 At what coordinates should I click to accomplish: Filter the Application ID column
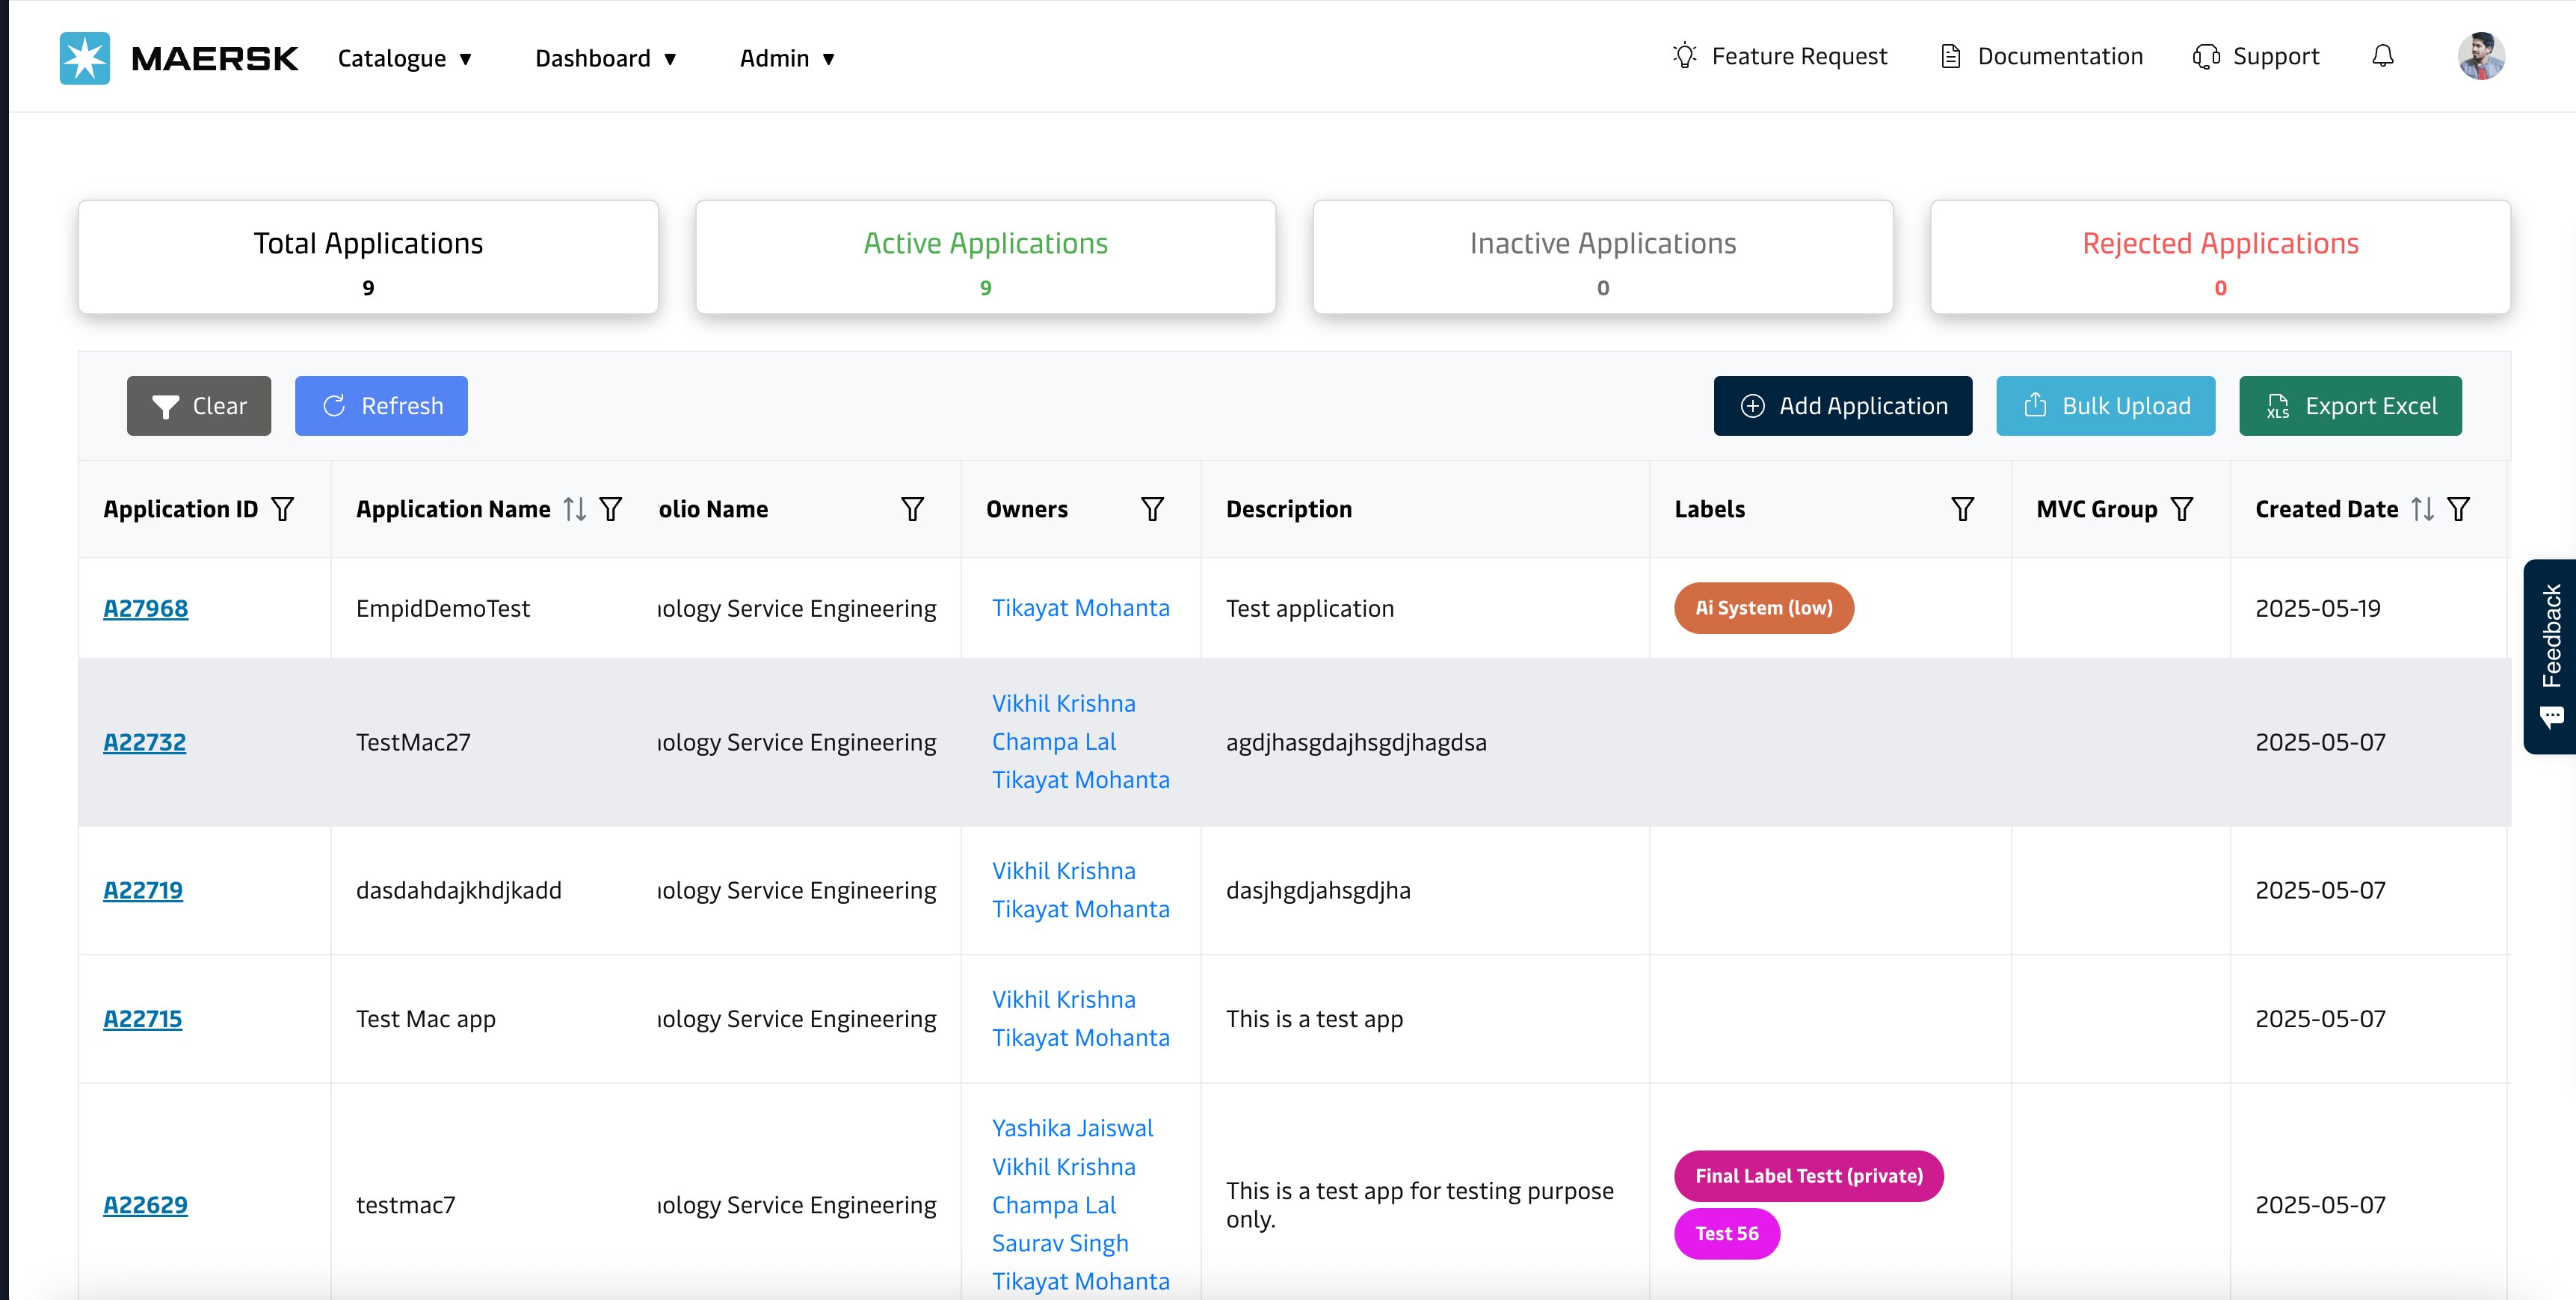(x=283, y=509)
